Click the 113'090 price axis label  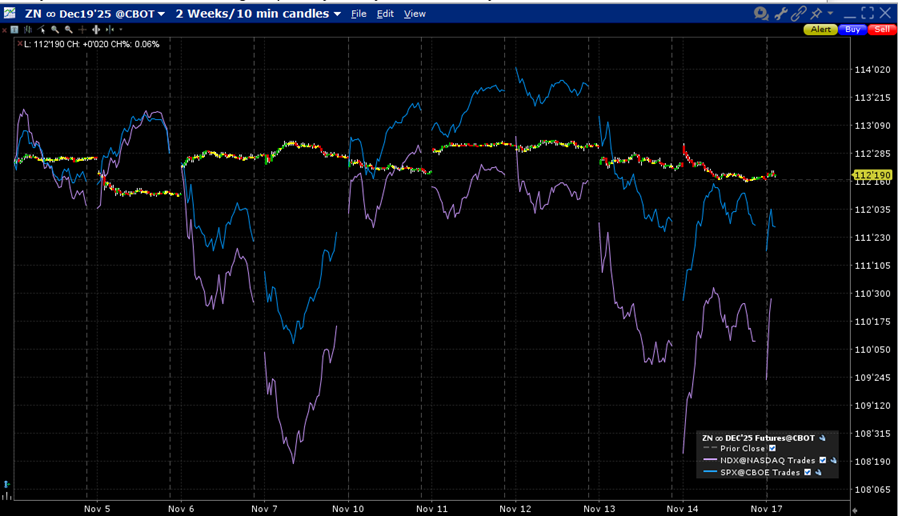point(873,126)
